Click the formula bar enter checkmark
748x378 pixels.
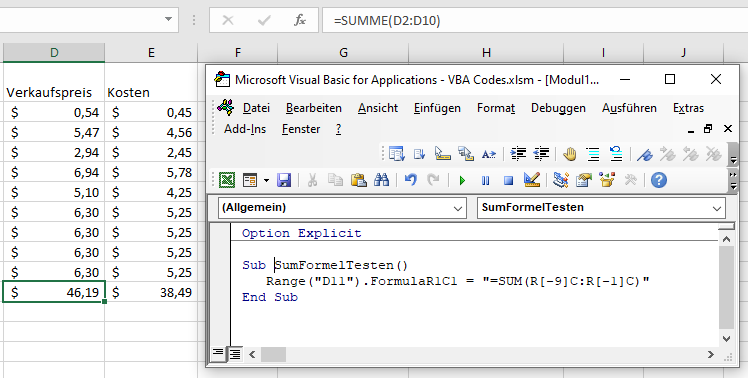(263, 20)
